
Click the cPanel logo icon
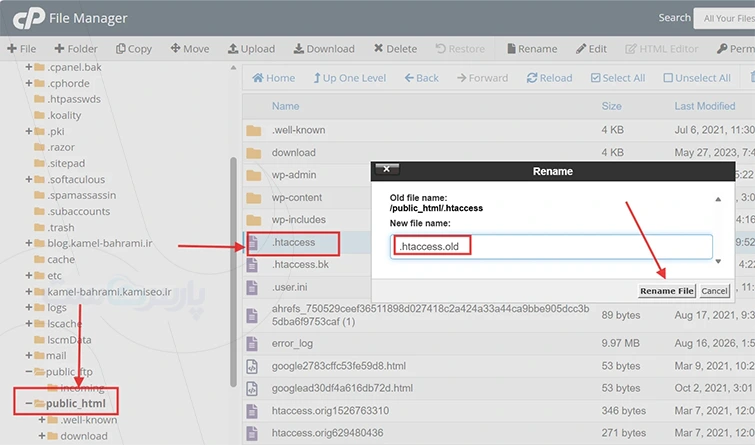pyautogui.click(x=28, y=19)
